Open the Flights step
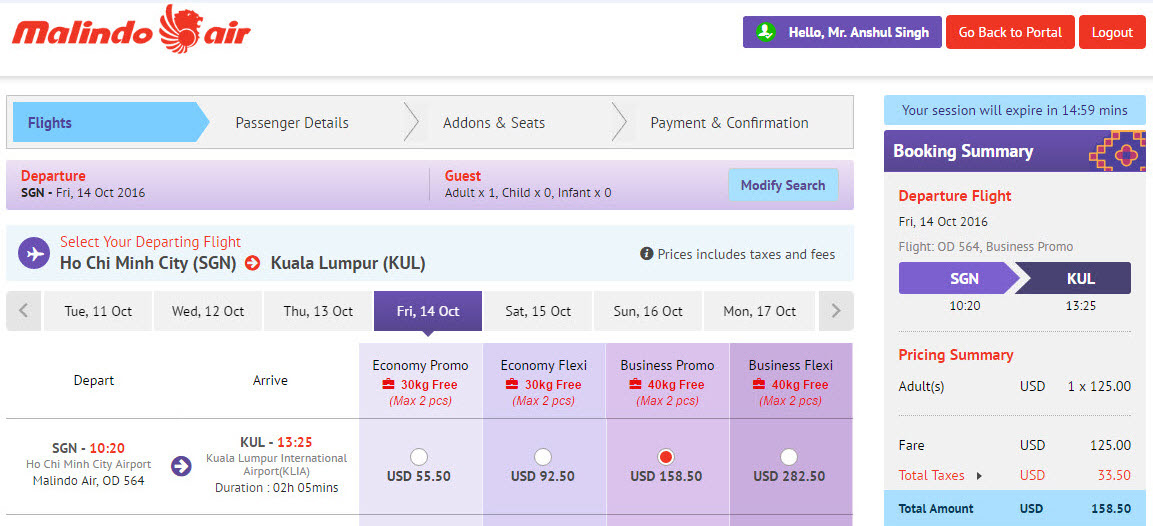The width and height of the screenshot is (1153, 526). [x=110, y=122]
